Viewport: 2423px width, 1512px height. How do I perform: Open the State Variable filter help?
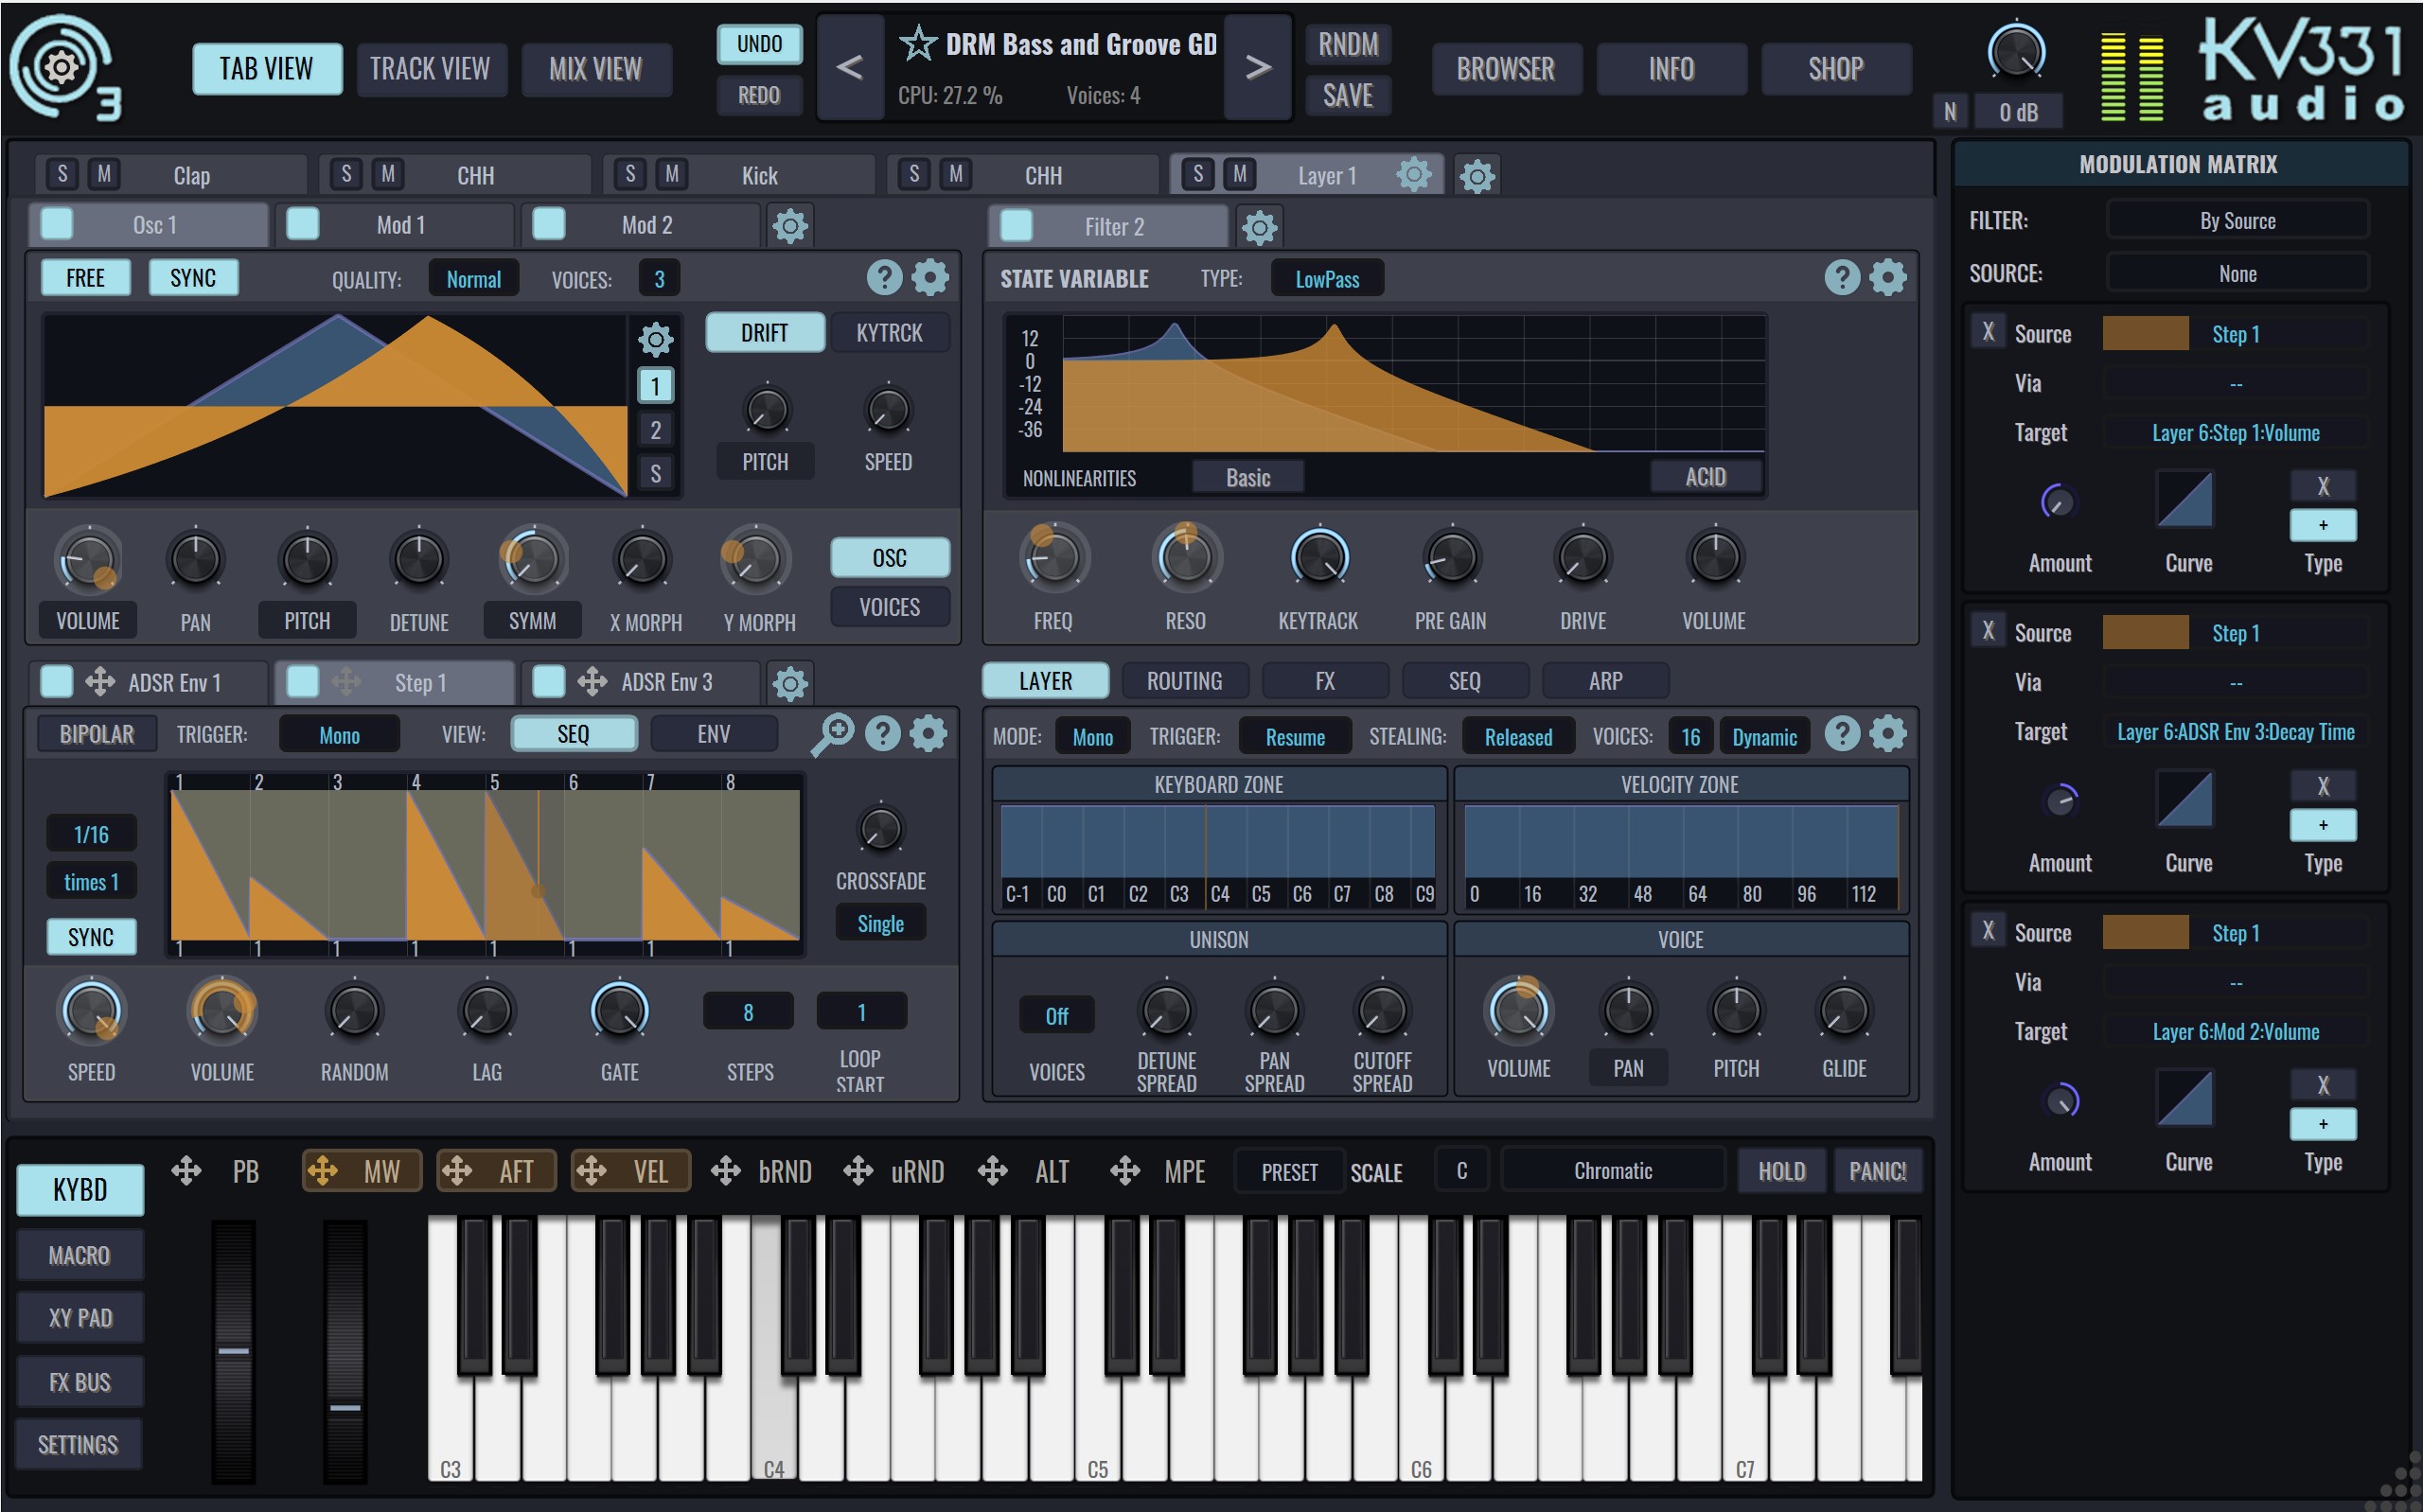coord(1841,277)
